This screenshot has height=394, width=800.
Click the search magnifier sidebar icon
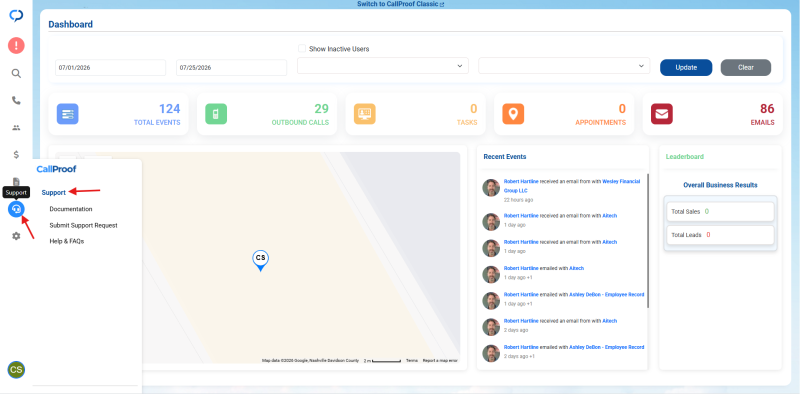[x=16, y=73]
